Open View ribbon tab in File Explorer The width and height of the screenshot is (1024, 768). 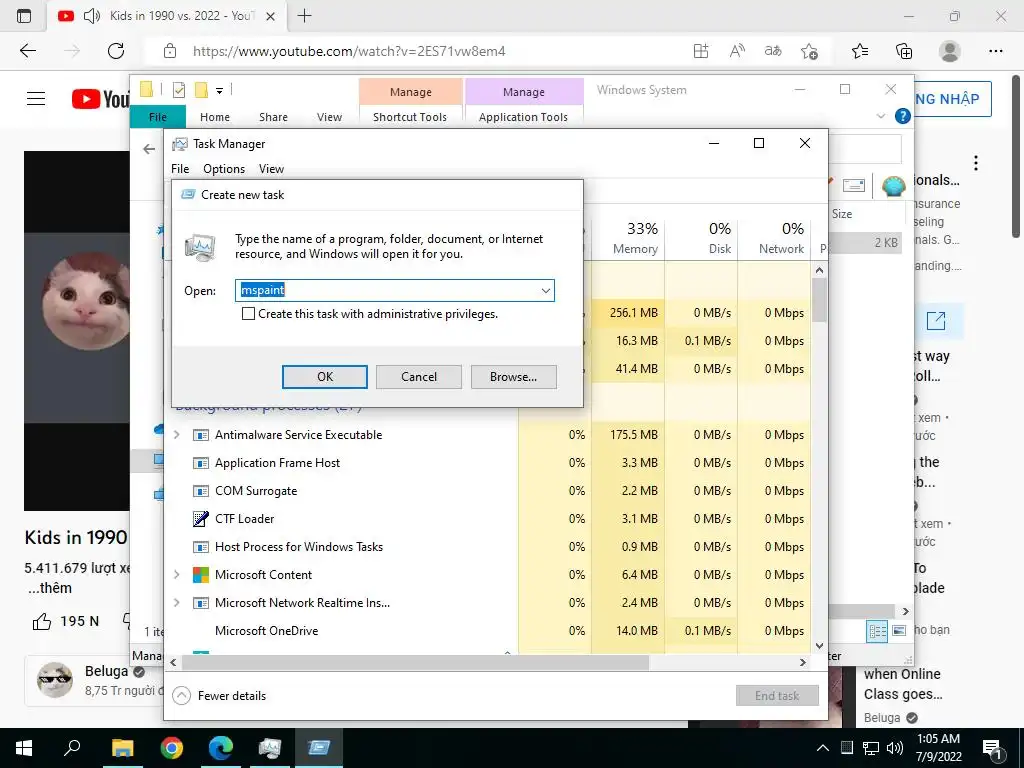[x=329, y=117]
